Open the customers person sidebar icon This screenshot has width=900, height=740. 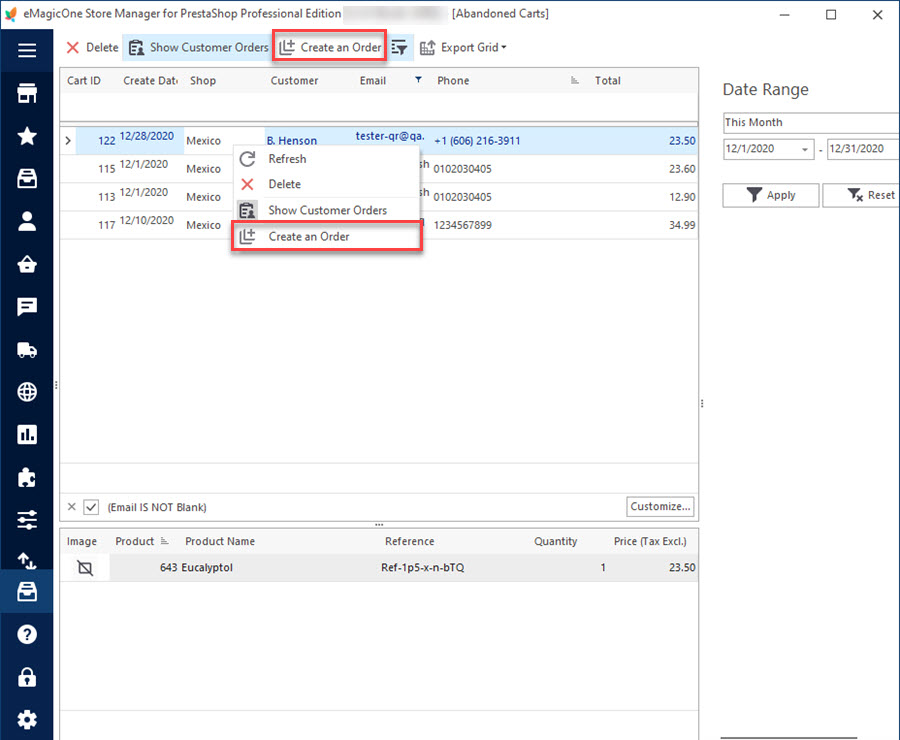click(x=26, y=221)
